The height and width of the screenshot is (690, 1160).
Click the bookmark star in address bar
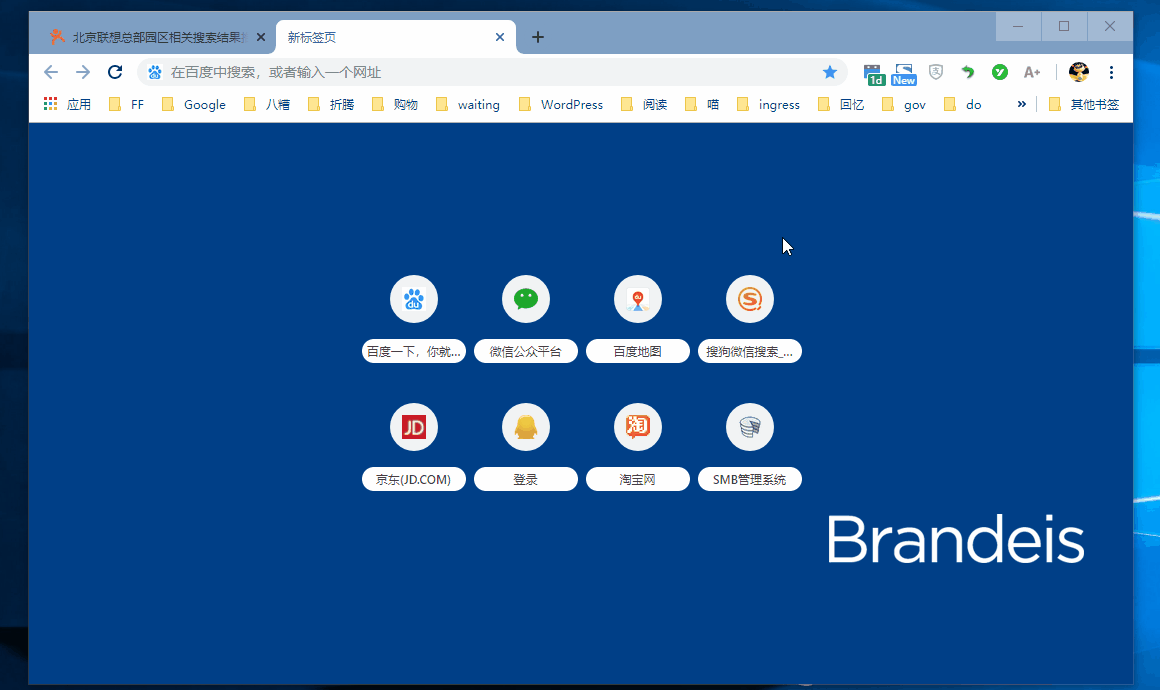point(829,72)
